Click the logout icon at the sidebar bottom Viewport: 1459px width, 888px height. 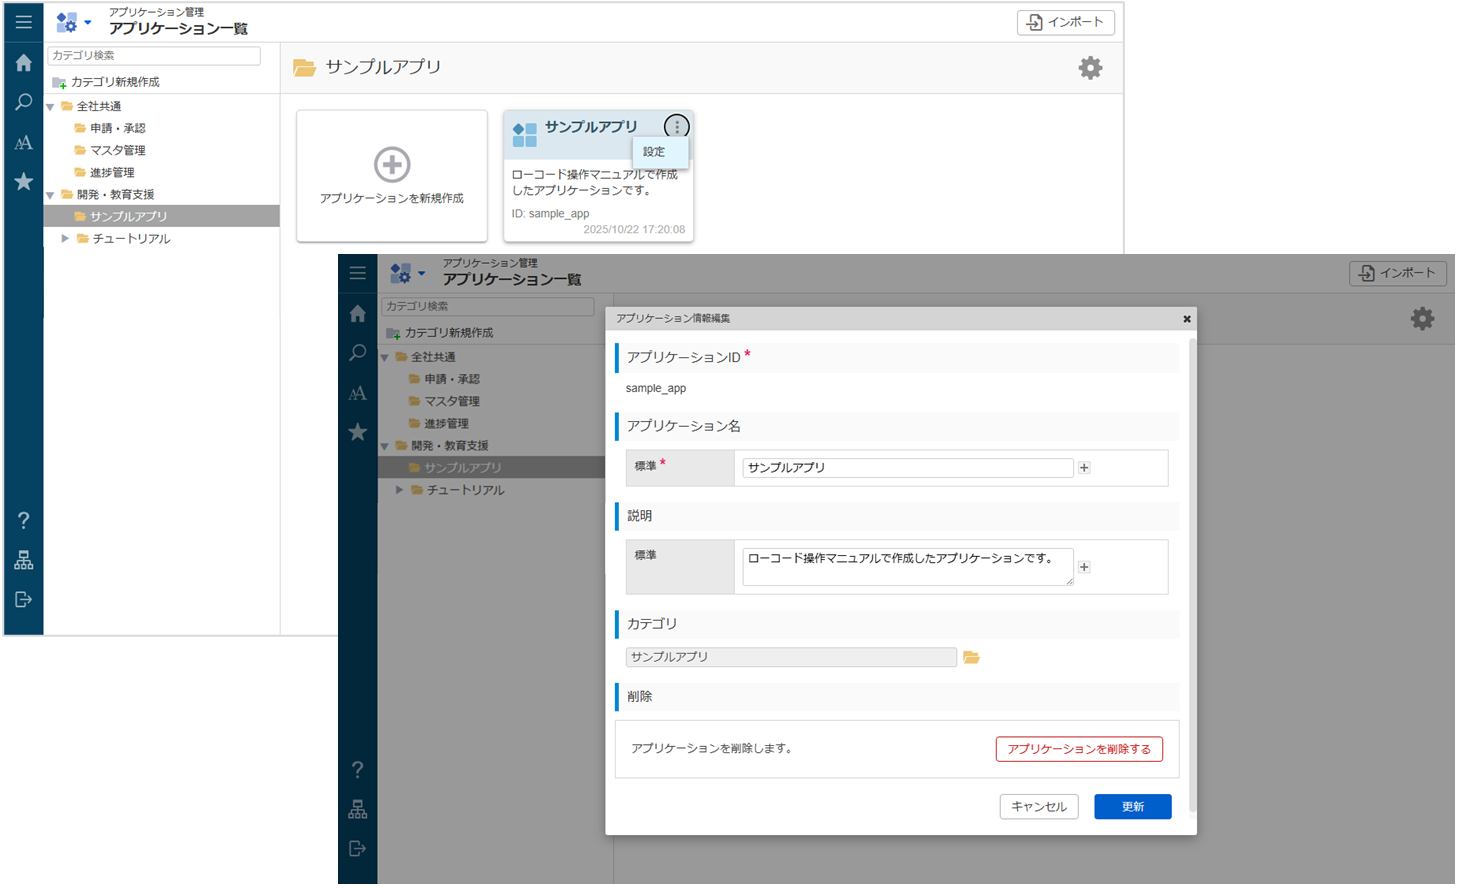pos(23,599)
